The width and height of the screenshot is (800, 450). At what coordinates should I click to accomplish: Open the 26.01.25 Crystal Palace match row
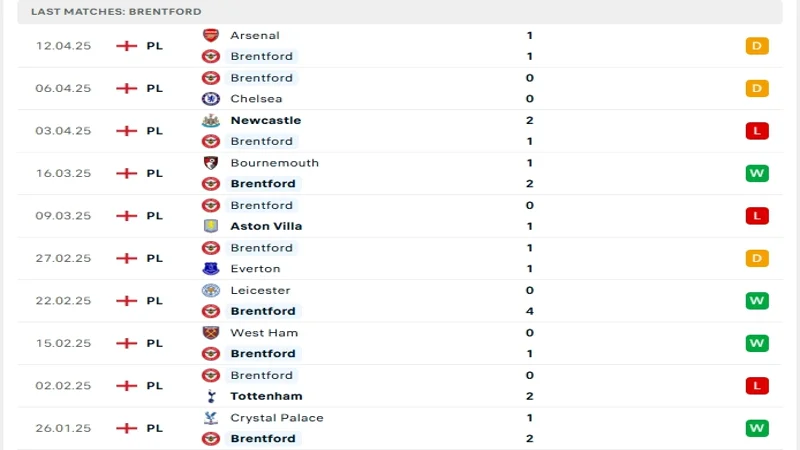click(400, 428)
